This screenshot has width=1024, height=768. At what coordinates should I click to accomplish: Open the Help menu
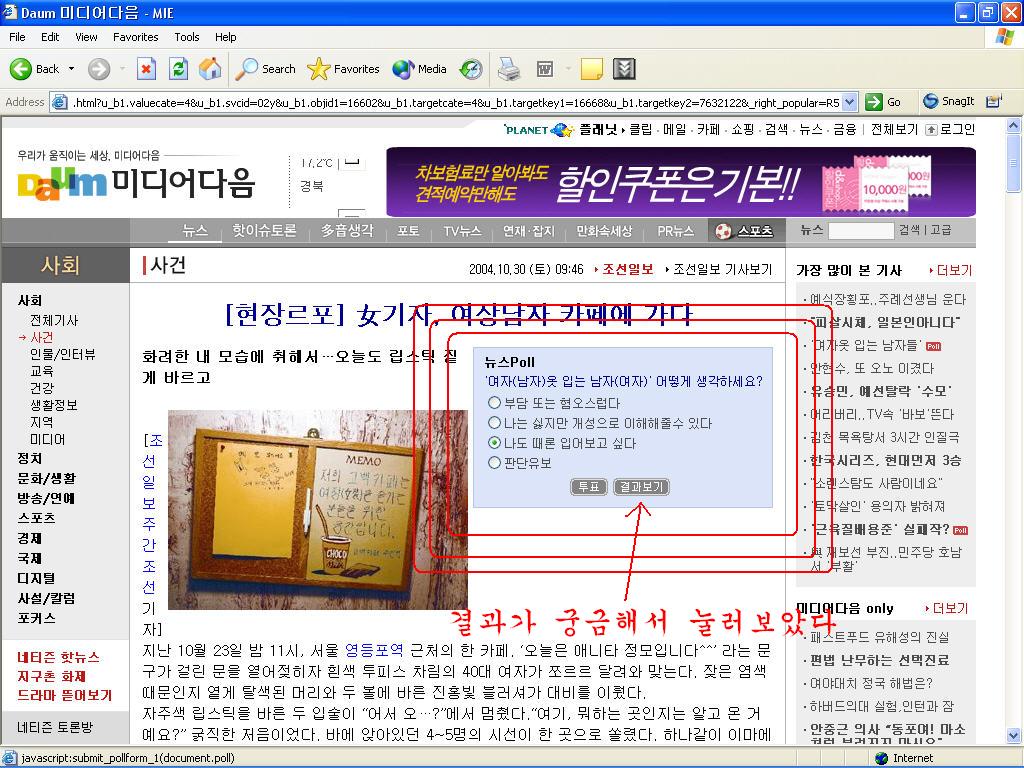pyautogui.click(x=225, y=37)
